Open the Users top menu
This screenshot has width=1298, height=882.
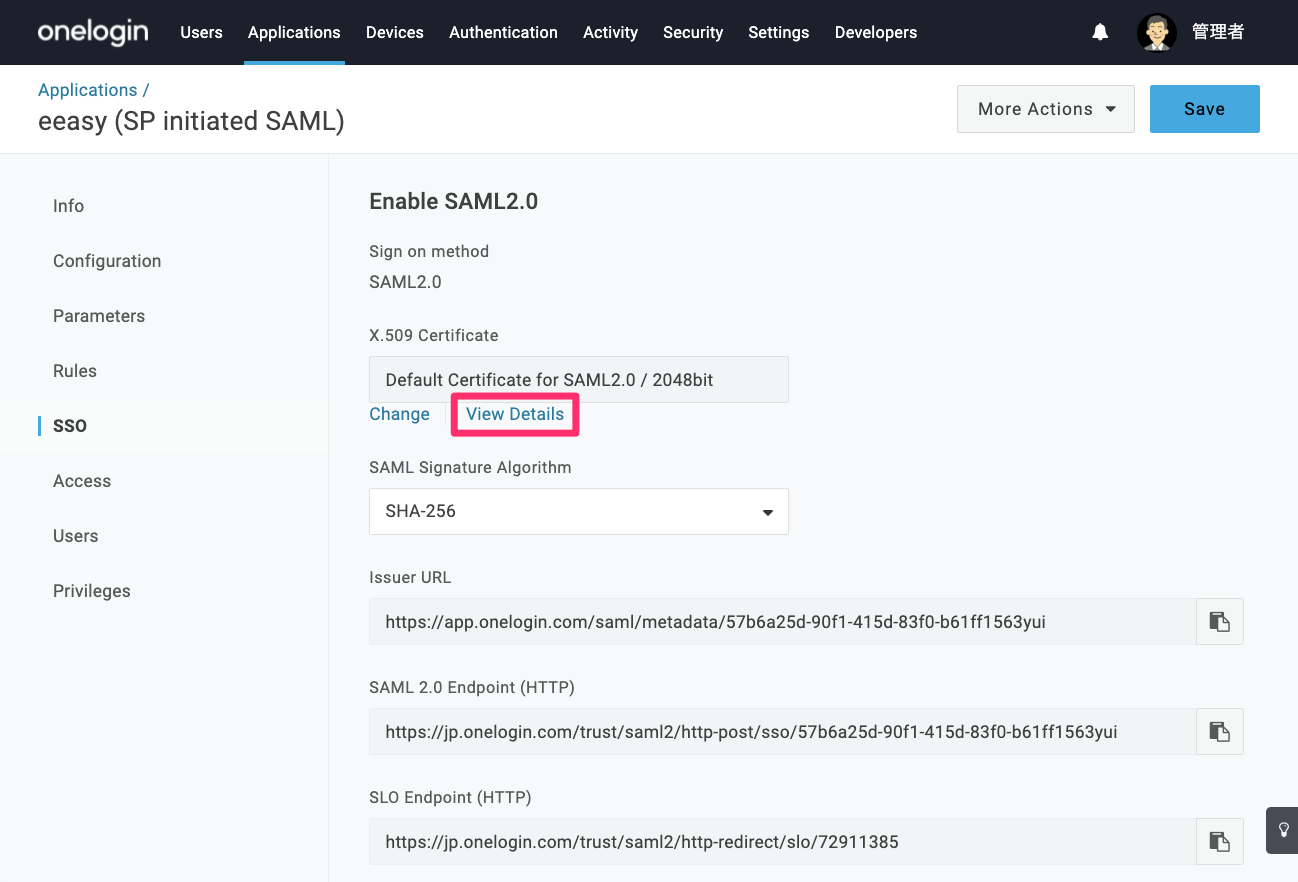tap(201, 32)
